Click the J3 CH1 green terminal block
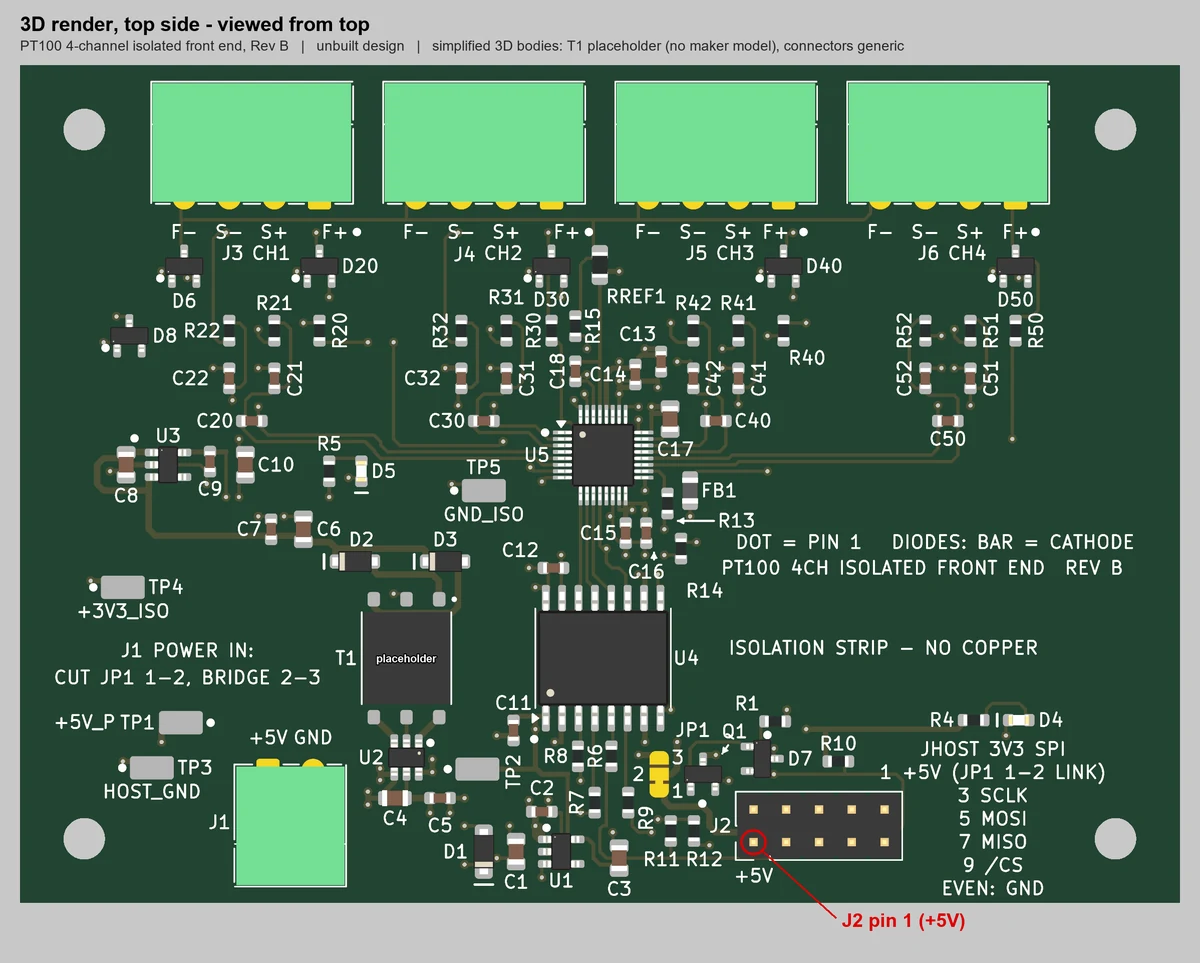 [252, 141]
